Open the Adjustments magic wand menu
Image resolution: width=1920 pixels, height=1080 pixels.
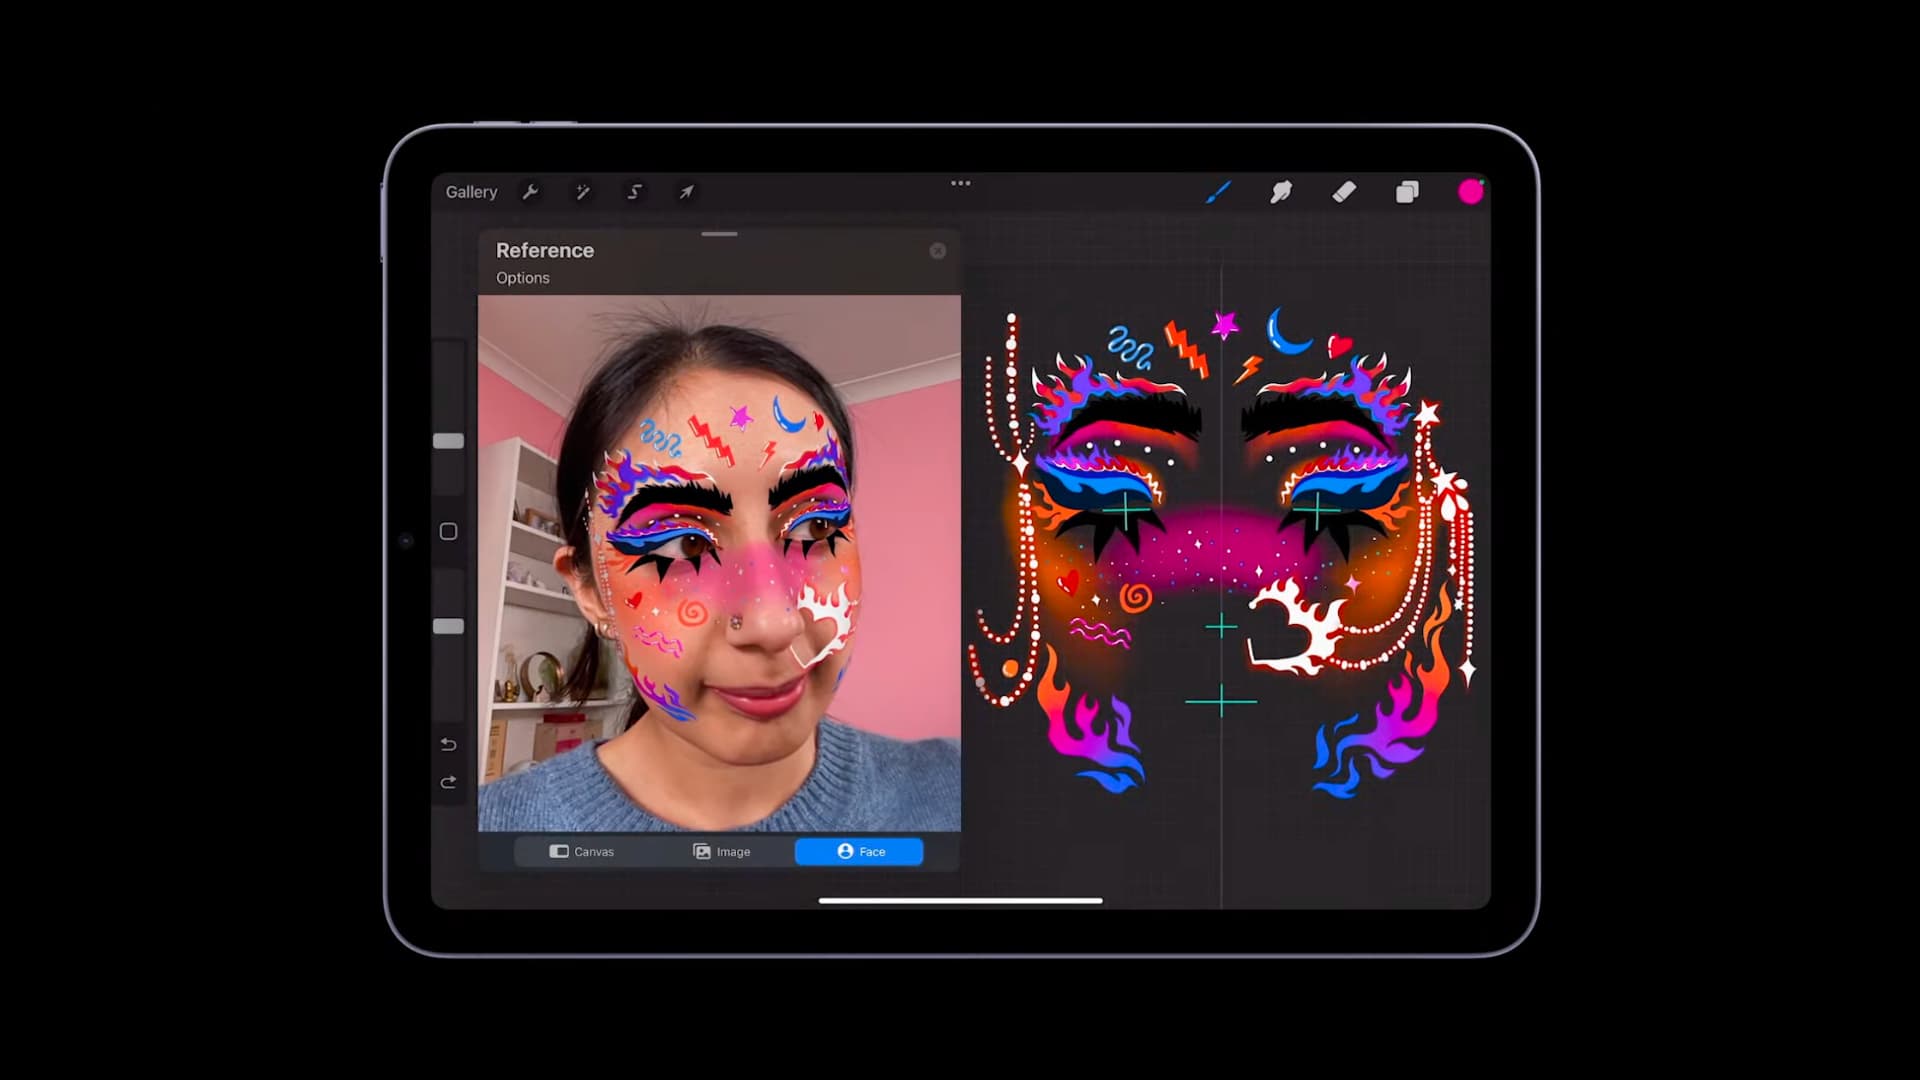(582, 192)
